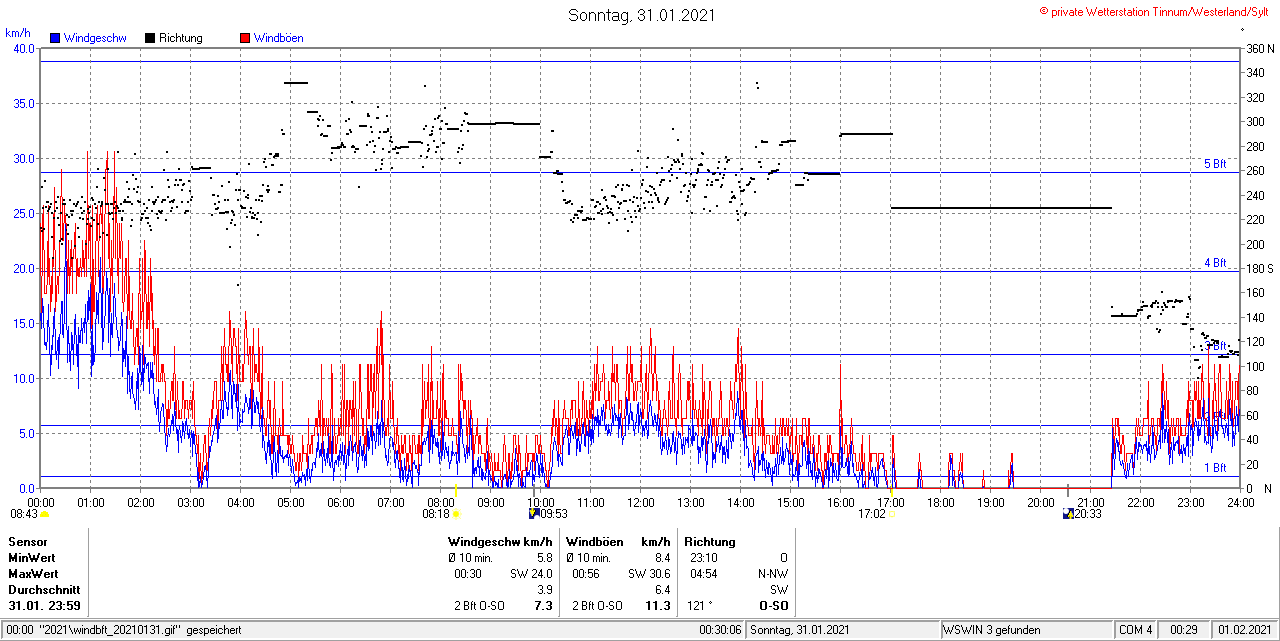
Task: Click the blue Windgeschw legend color square
Action: coord(55,38)
